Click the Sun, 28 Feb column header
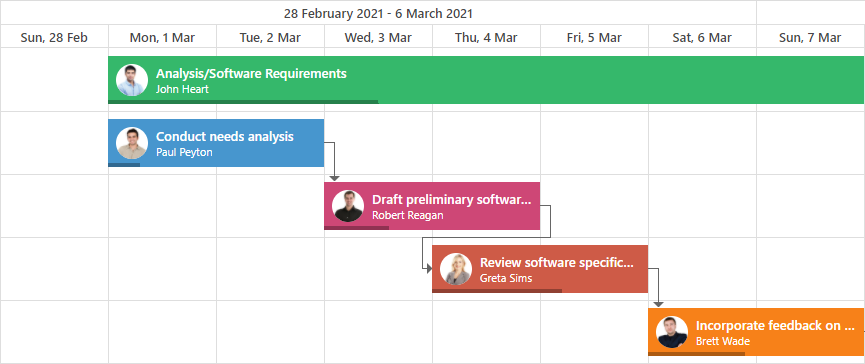865x364 pixels. click(54, 38)
